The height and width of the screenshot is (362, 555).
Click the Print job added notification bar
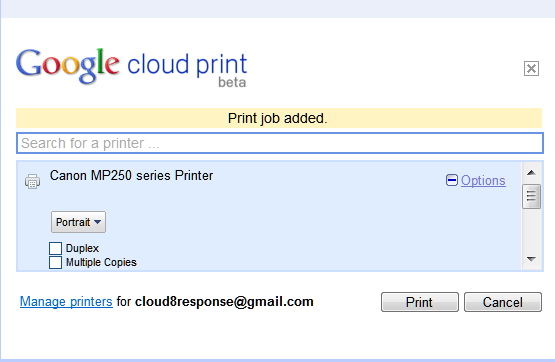[279, 118]
